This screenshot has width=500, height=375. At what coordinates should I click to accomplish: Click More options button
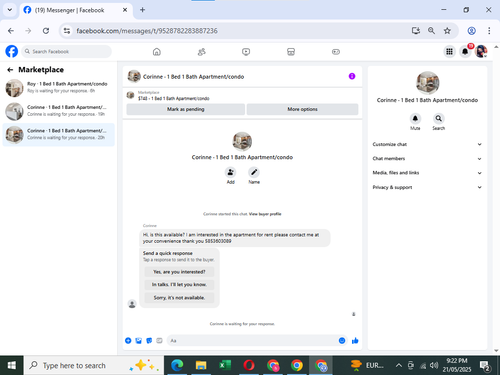coord(302,109)
